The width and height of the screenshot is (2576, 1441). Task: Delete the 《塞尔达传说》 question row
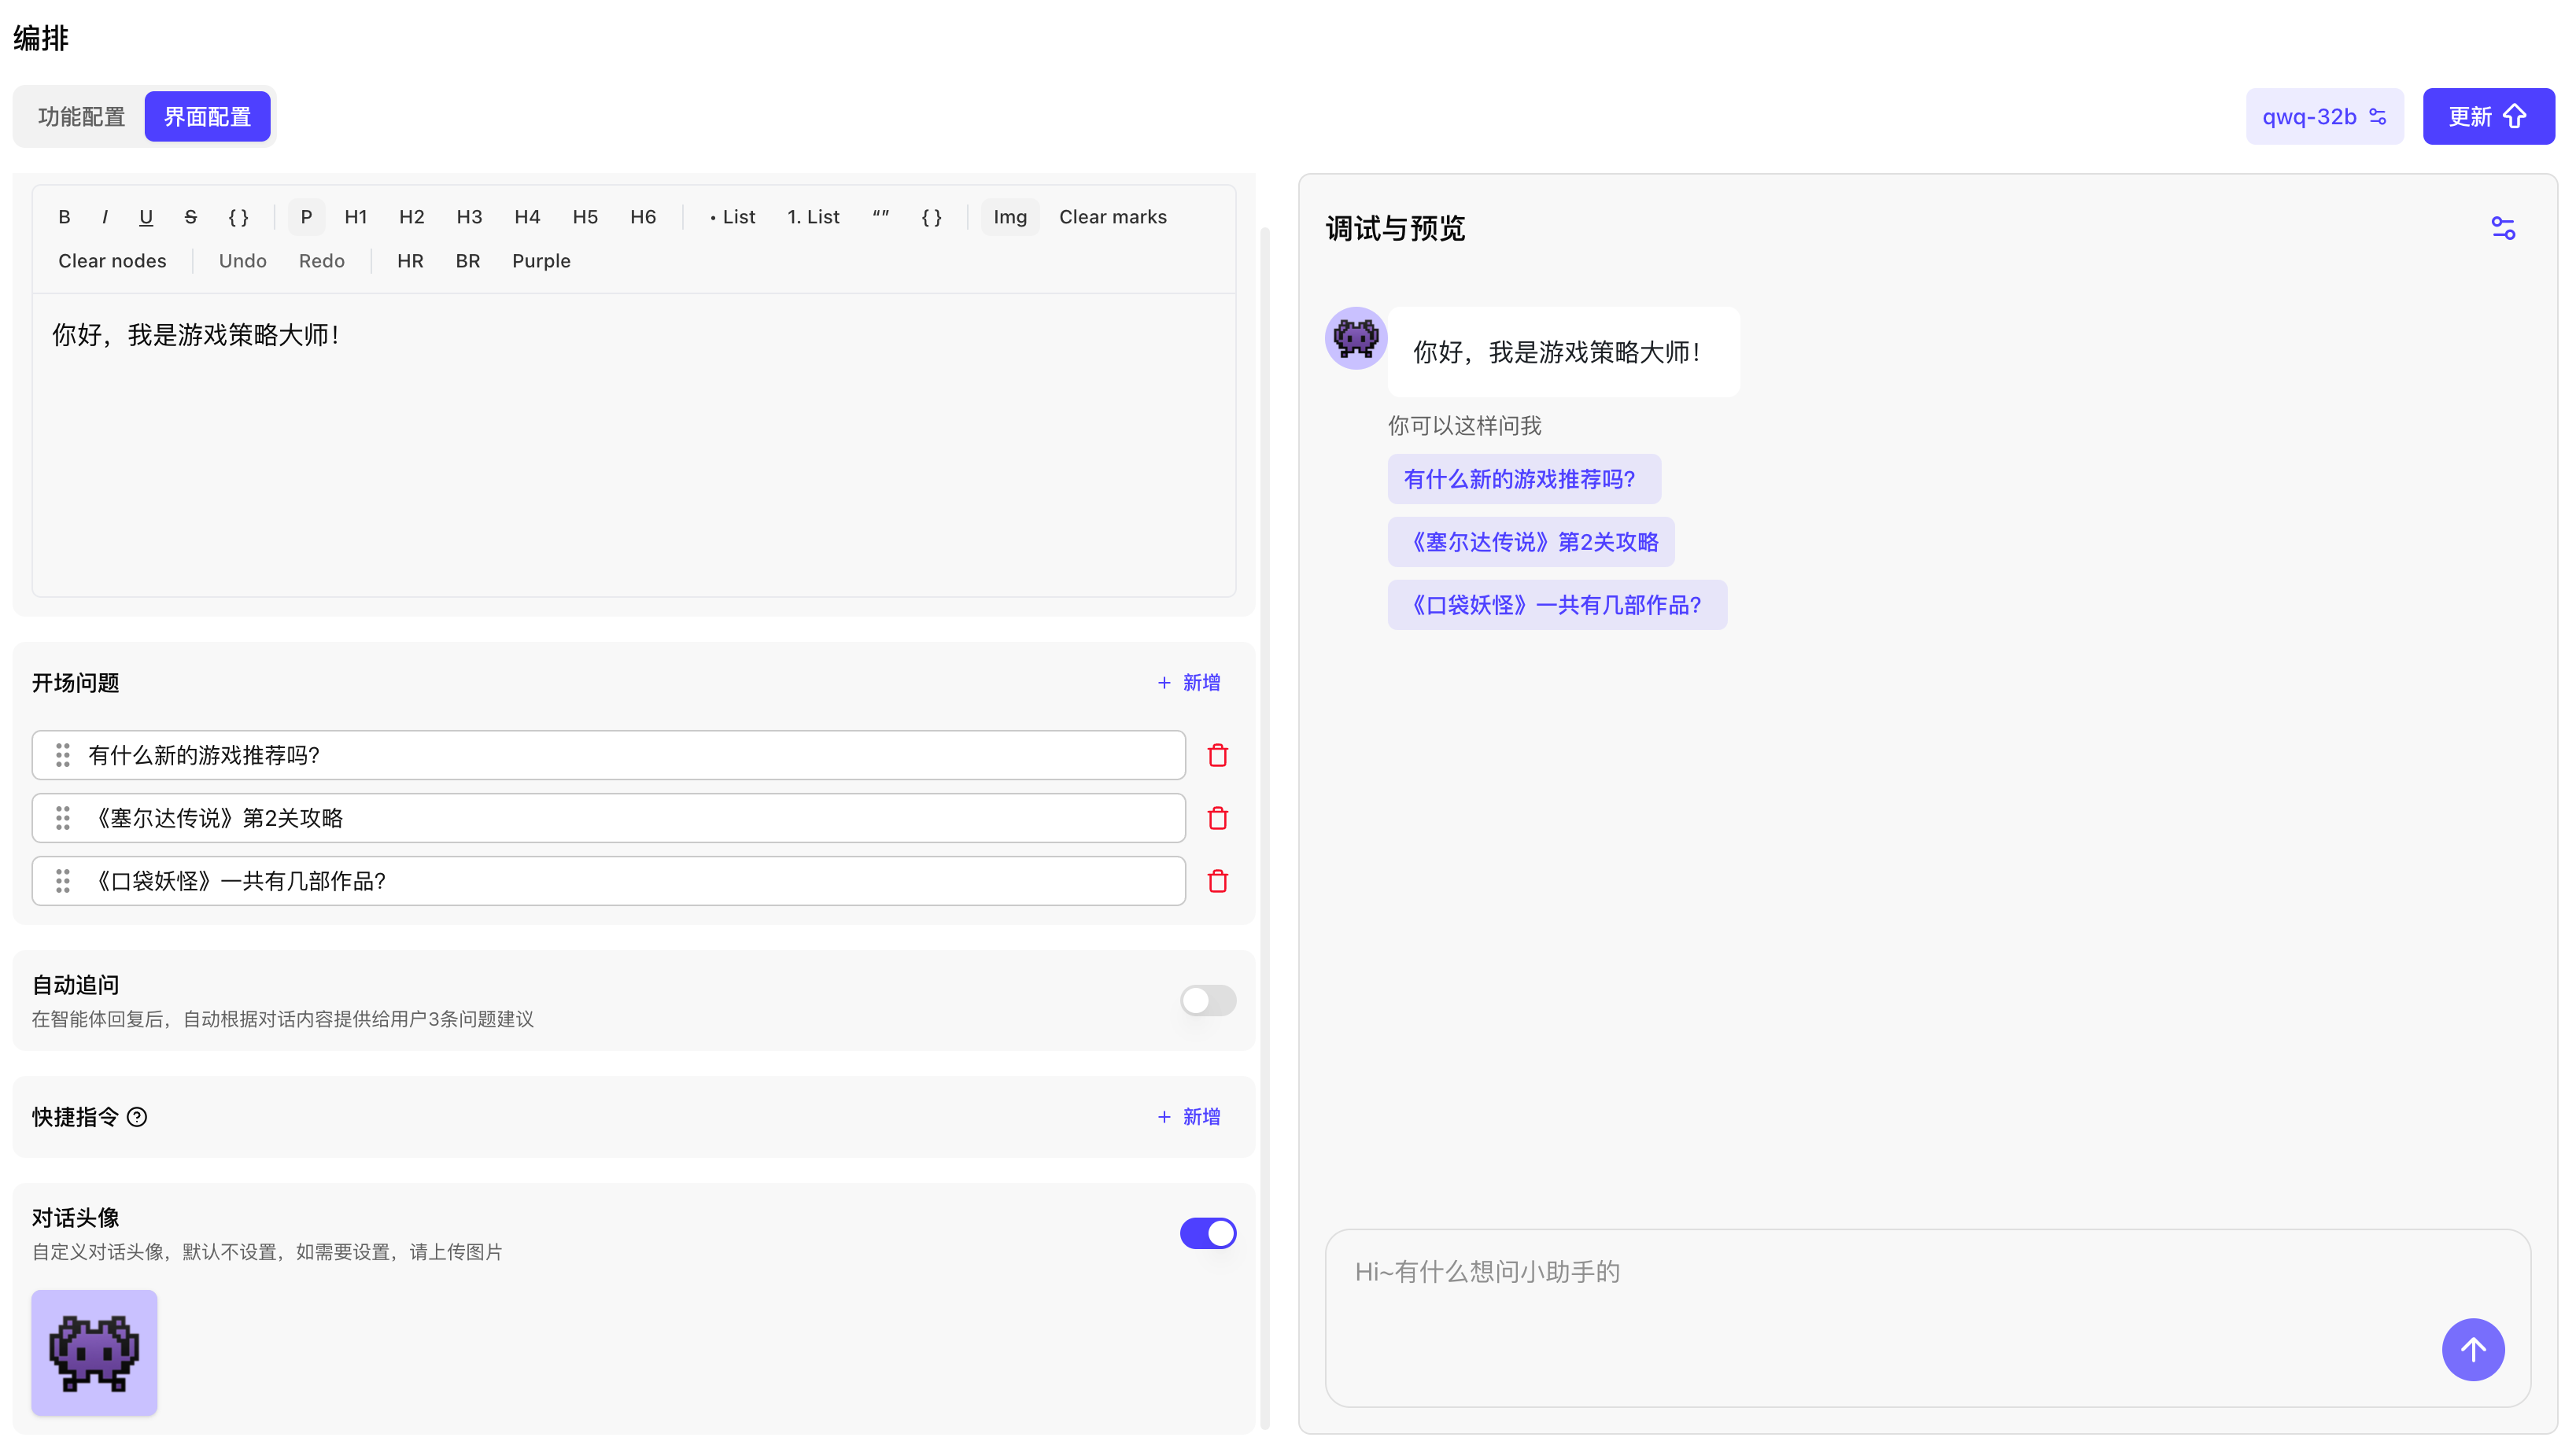[x=1217, y=818]
